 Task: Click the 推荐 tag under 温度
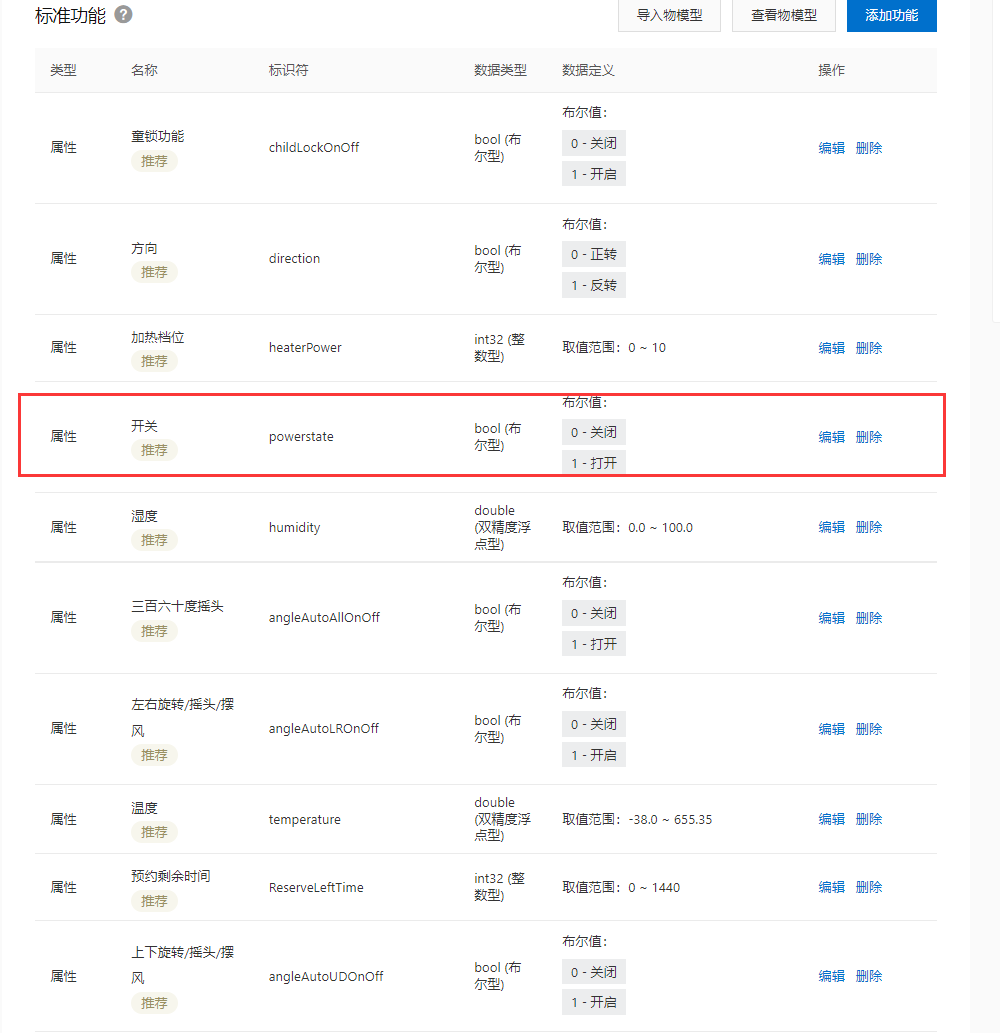pyautogui.click(x=154, y=832)
